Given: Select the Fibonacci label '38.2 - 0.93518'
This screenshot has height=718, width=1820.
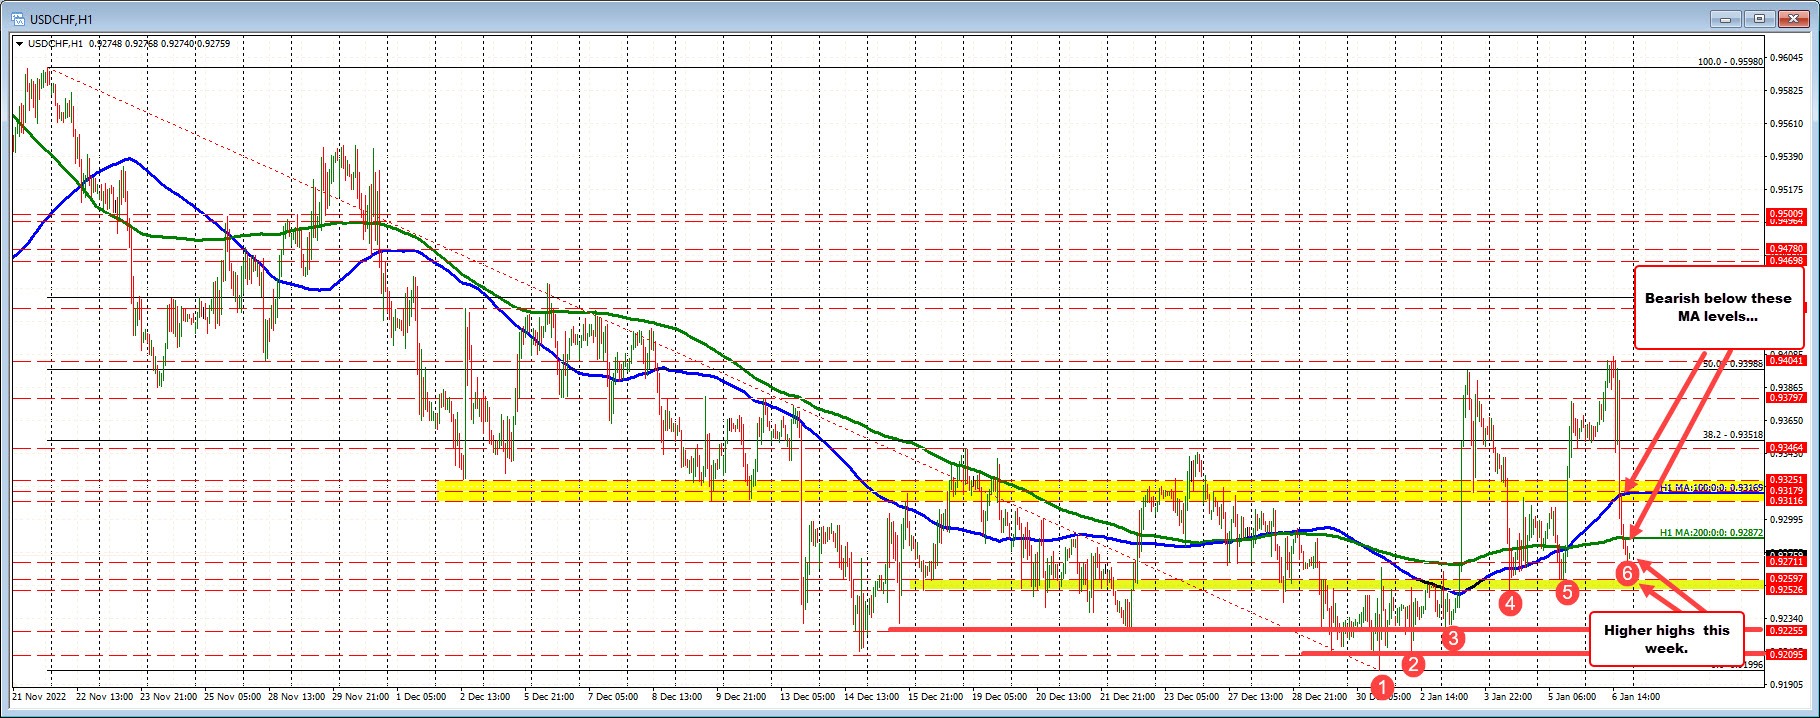Looking at the screenshot, I should [x=1733, y=435].
